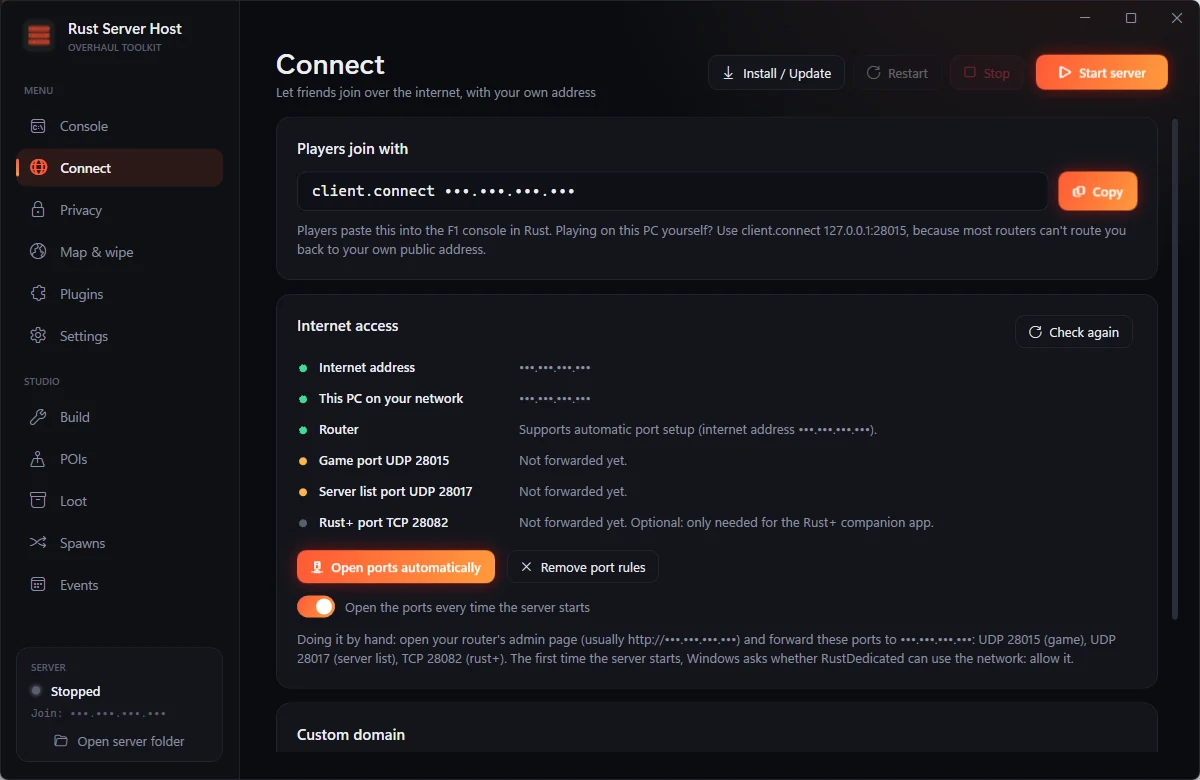This screenshot has height=780, width=1200.
Task: Click the Stop server button
Action: [x=986, y=73]
